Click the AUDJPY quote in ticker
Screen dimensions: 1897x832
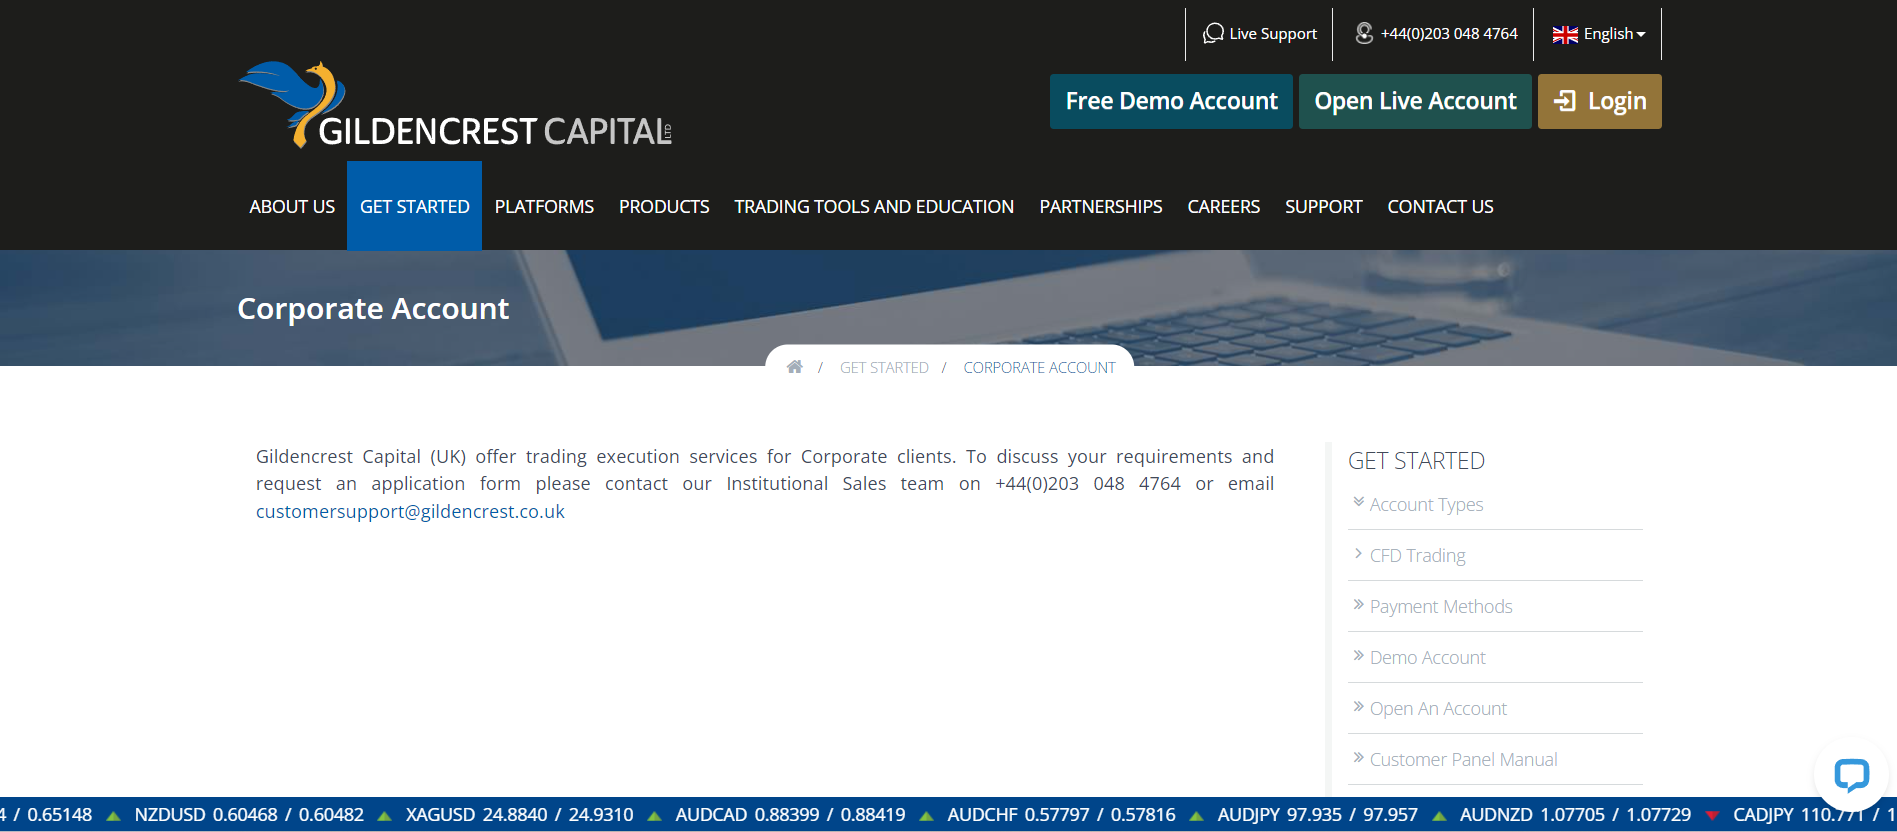coord(1317,815)
